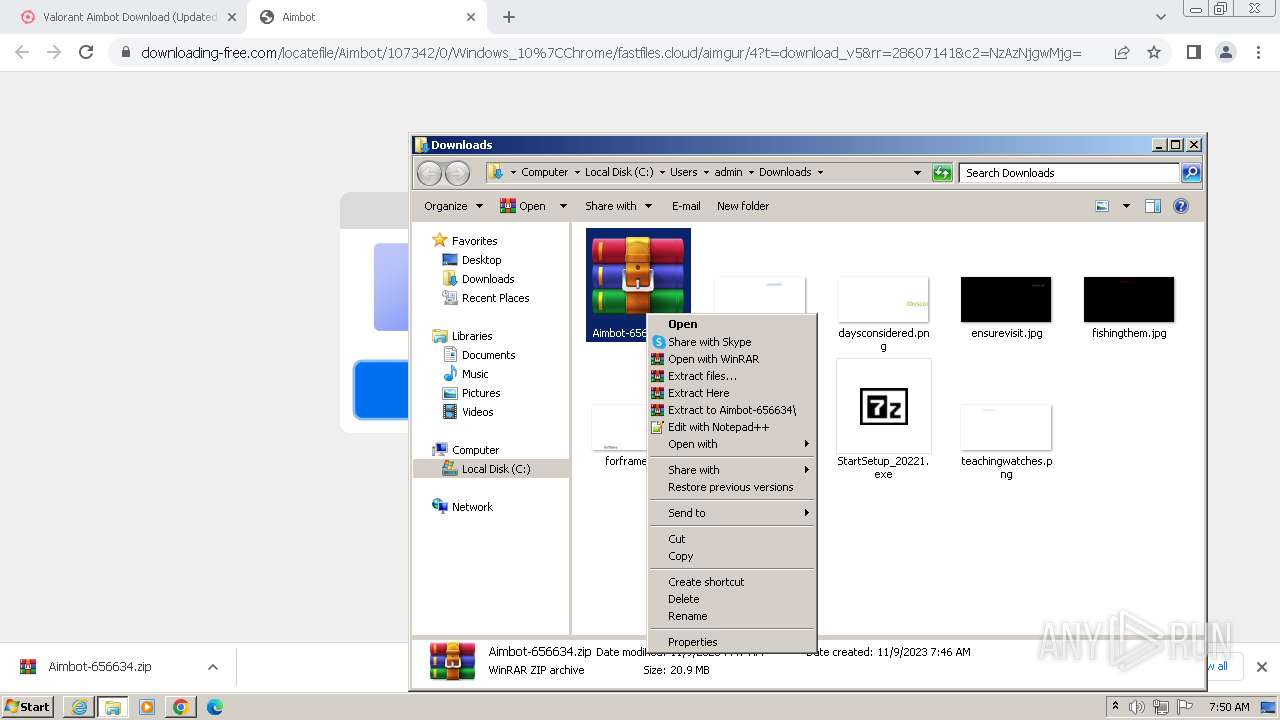Click the volume icon in system tray
Image resolution: width=1280 pixels, height=720 pixels.
(x=1137, y=707)
